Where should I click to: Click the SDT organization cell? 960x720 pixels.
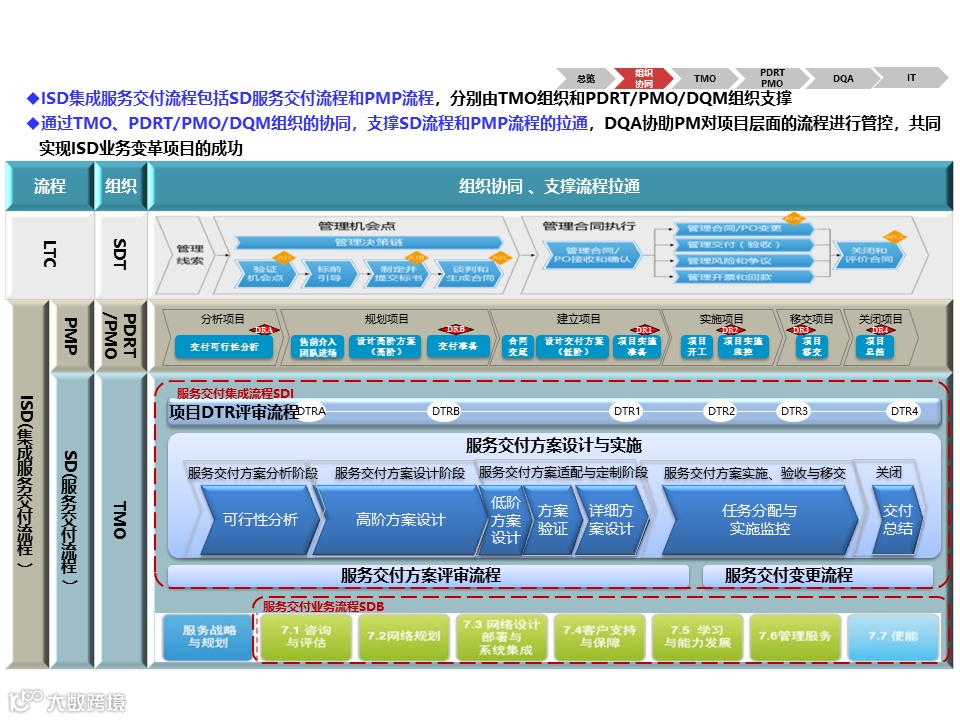tap(121, 254)
